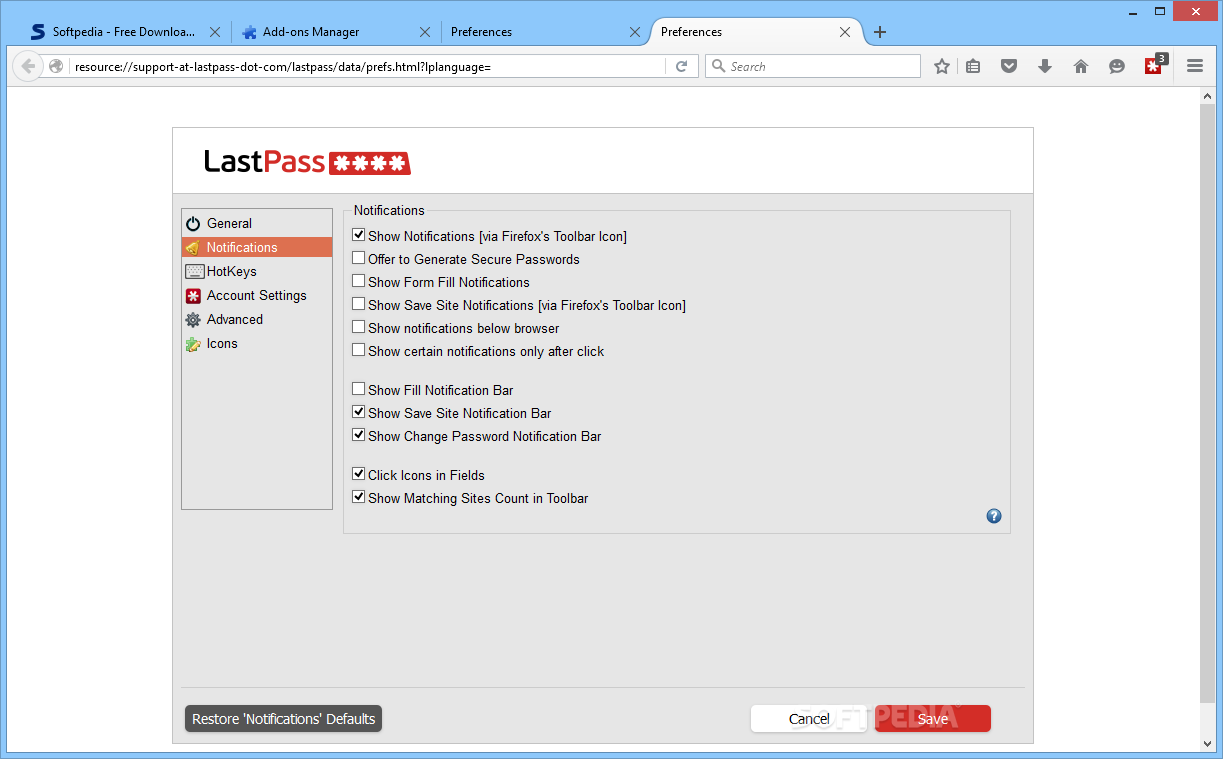Open the HotKeys preferences section
This screenshot has height=759, width=1223.
257,271
